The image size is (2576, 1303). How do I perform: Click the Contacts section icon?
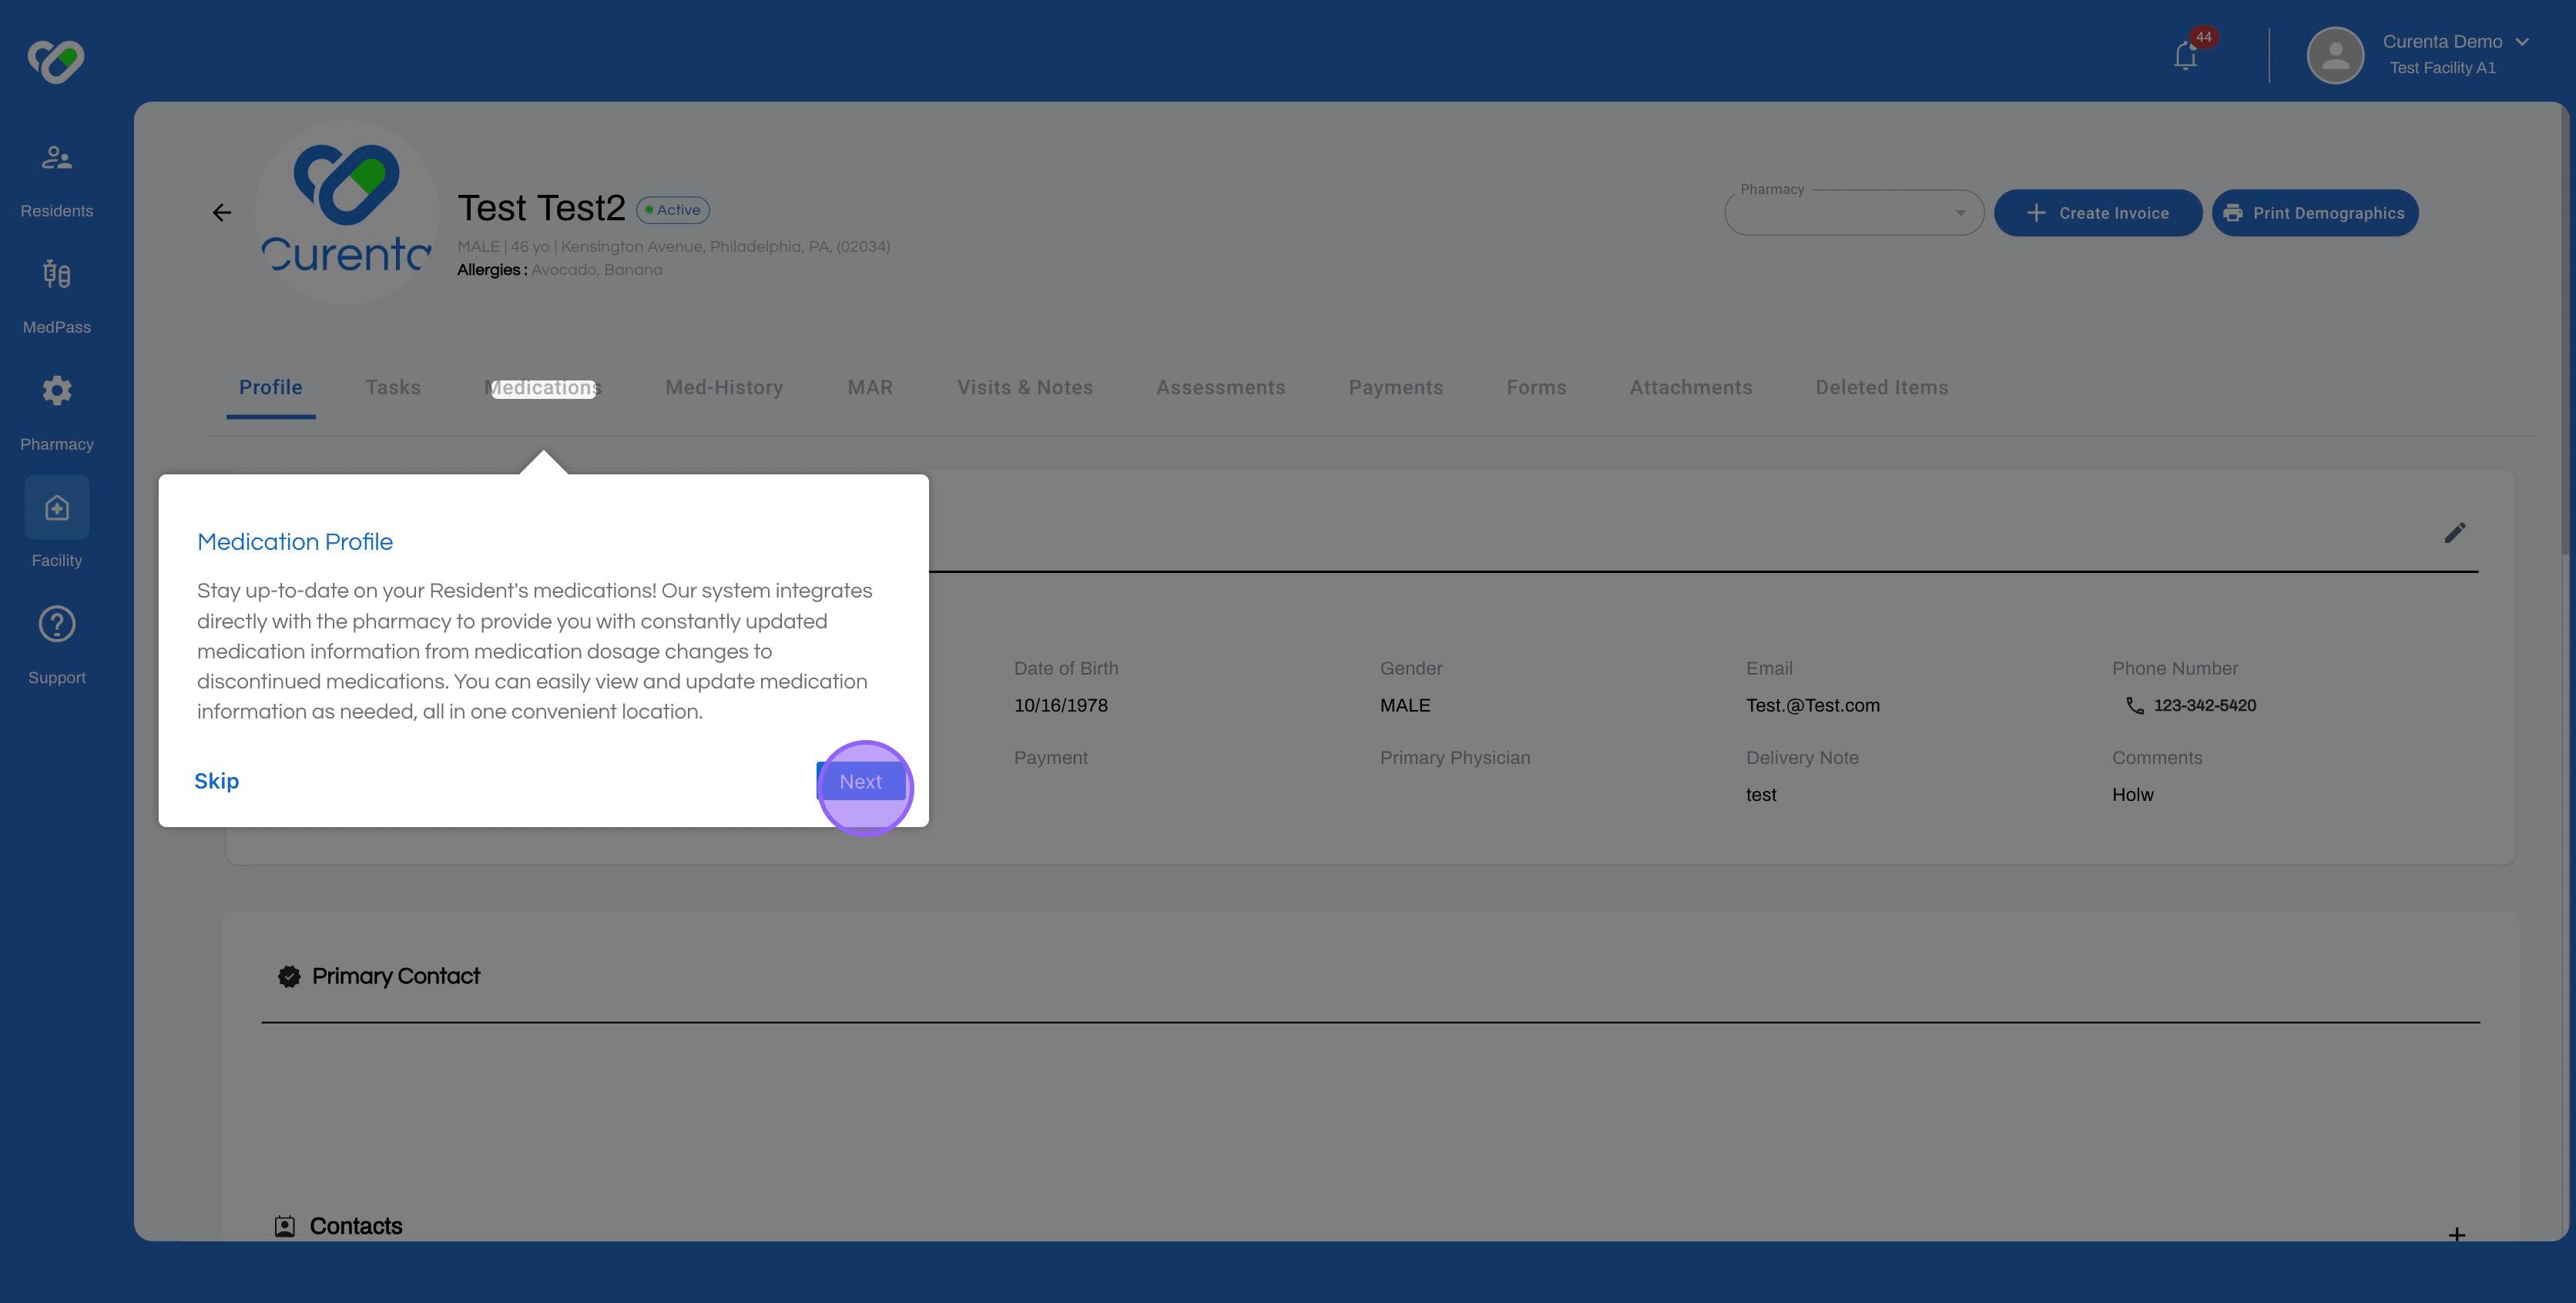pos(284,1226)
